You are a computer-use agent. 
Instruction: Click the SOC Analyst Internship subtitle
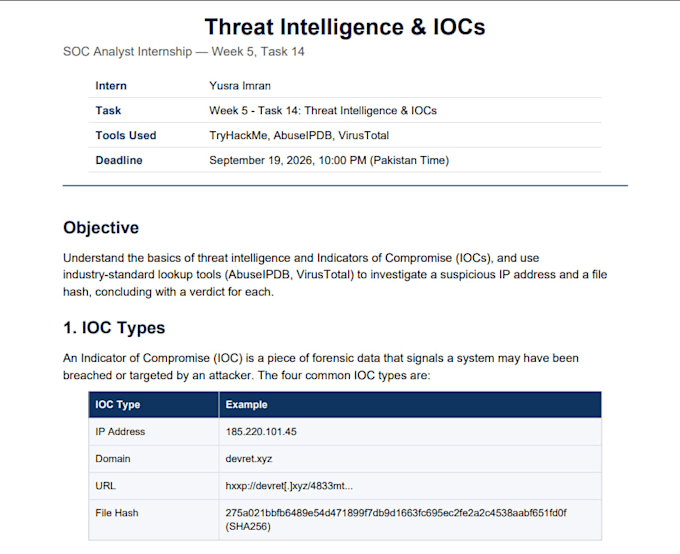[183, 52]
